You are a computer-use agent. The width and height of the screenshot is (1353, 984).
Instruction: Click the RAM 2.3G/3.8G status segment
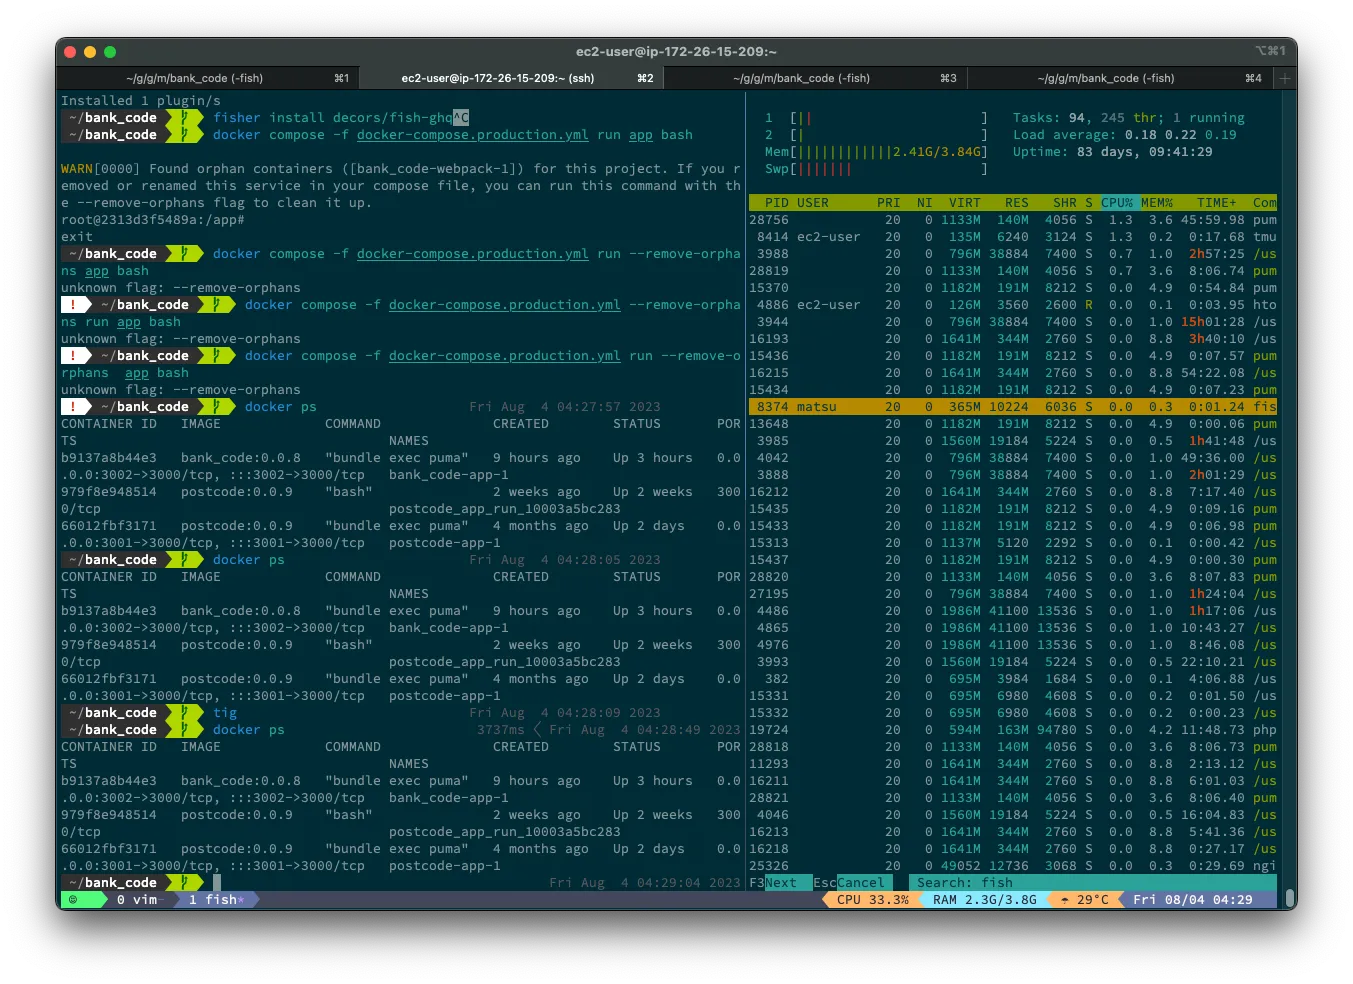coord(983,900)
